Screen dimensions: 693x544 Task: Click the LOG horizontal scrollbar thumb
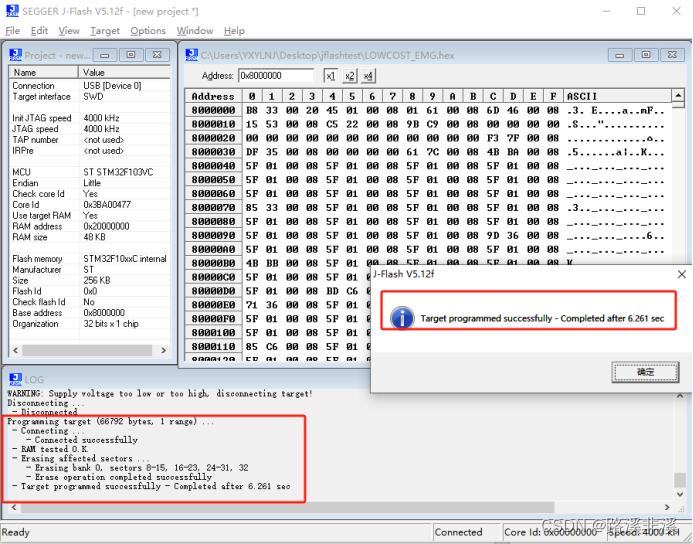pos(287,507)
